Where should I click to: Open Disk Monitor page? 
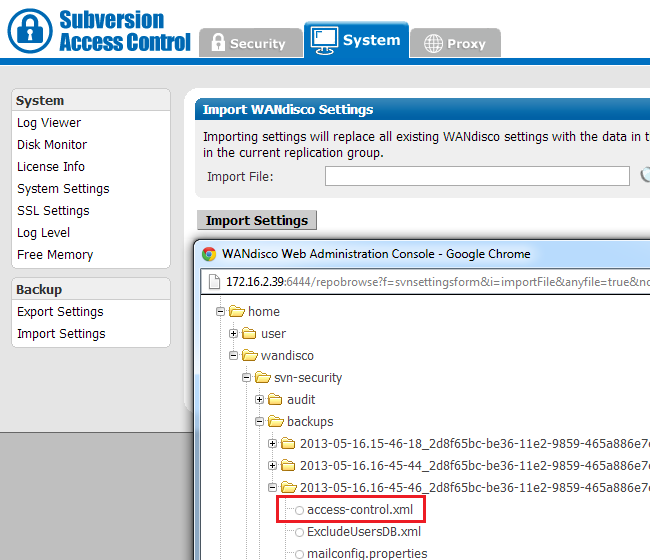click(52, 145)
